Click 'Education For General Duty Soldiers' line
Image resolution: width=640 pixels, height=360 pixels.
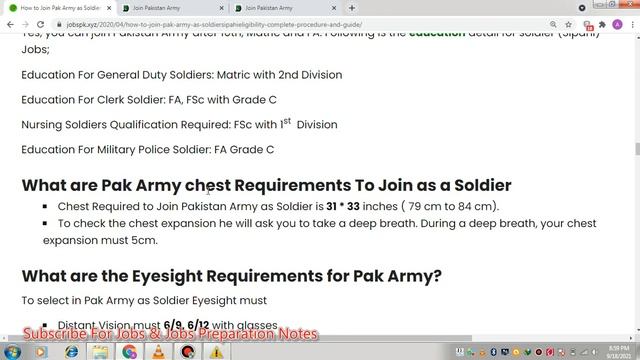tap(182, 75)
